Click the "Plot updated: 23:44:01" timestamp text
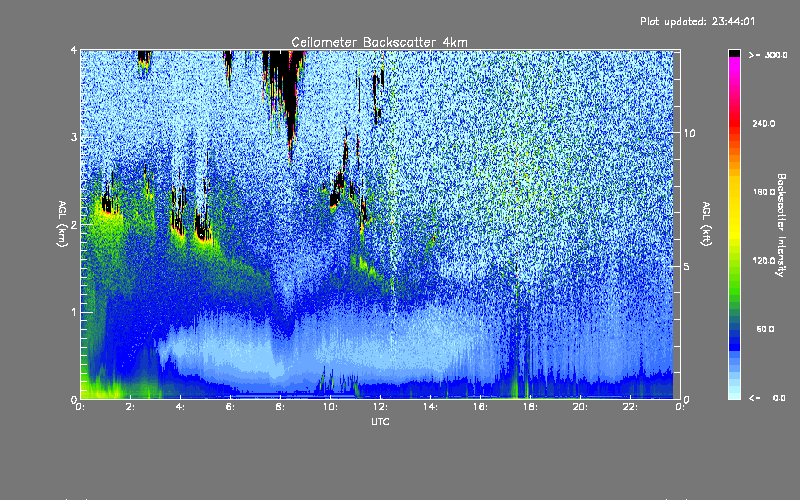The image size is (800, 500). click(x=697, y=21)
